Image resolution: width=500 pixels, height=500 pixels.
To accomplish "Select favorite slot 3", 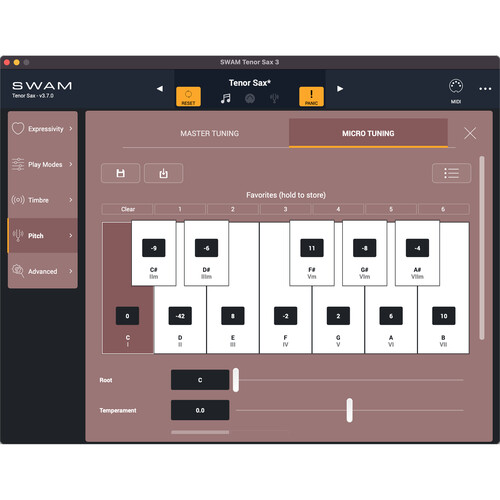I will pos(285,209).
